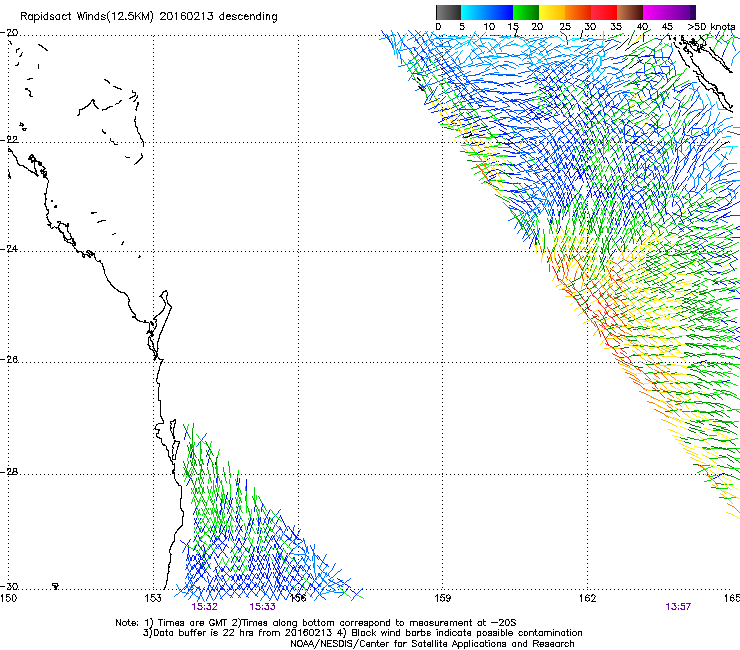Click the gray 0-5 knots color swatch
The width and height of the screenshot is (740, 650).
point(448,12)
